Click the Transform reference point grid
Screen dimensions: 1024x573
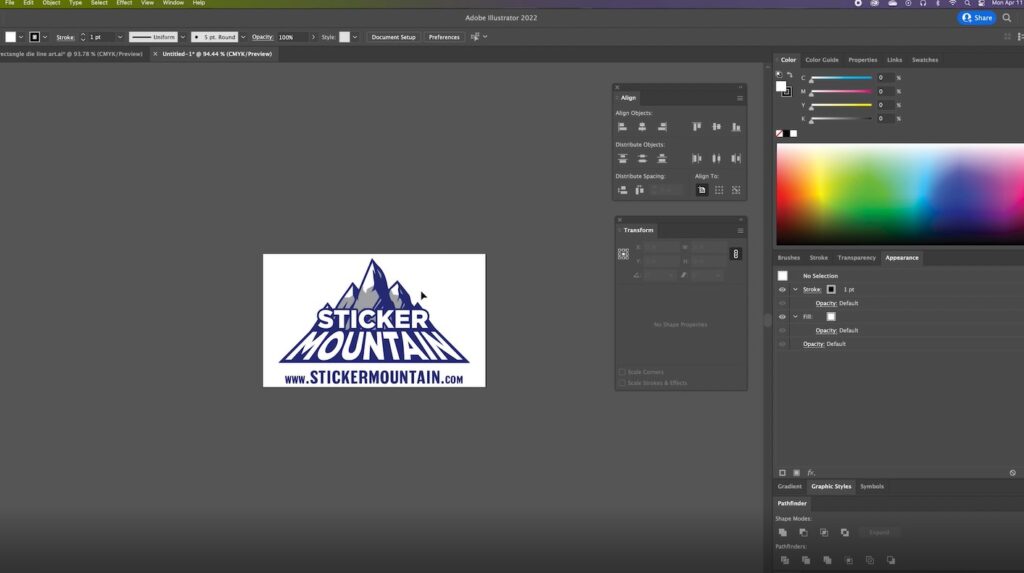[623, 254]
